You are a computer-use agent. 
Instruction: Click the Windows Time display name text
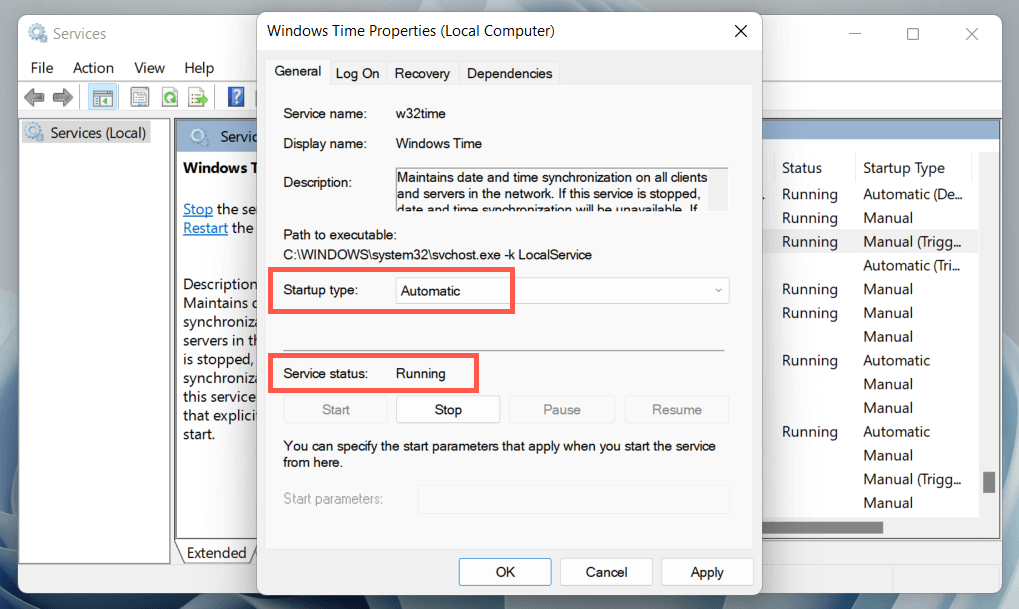click(x=439, y=144)
